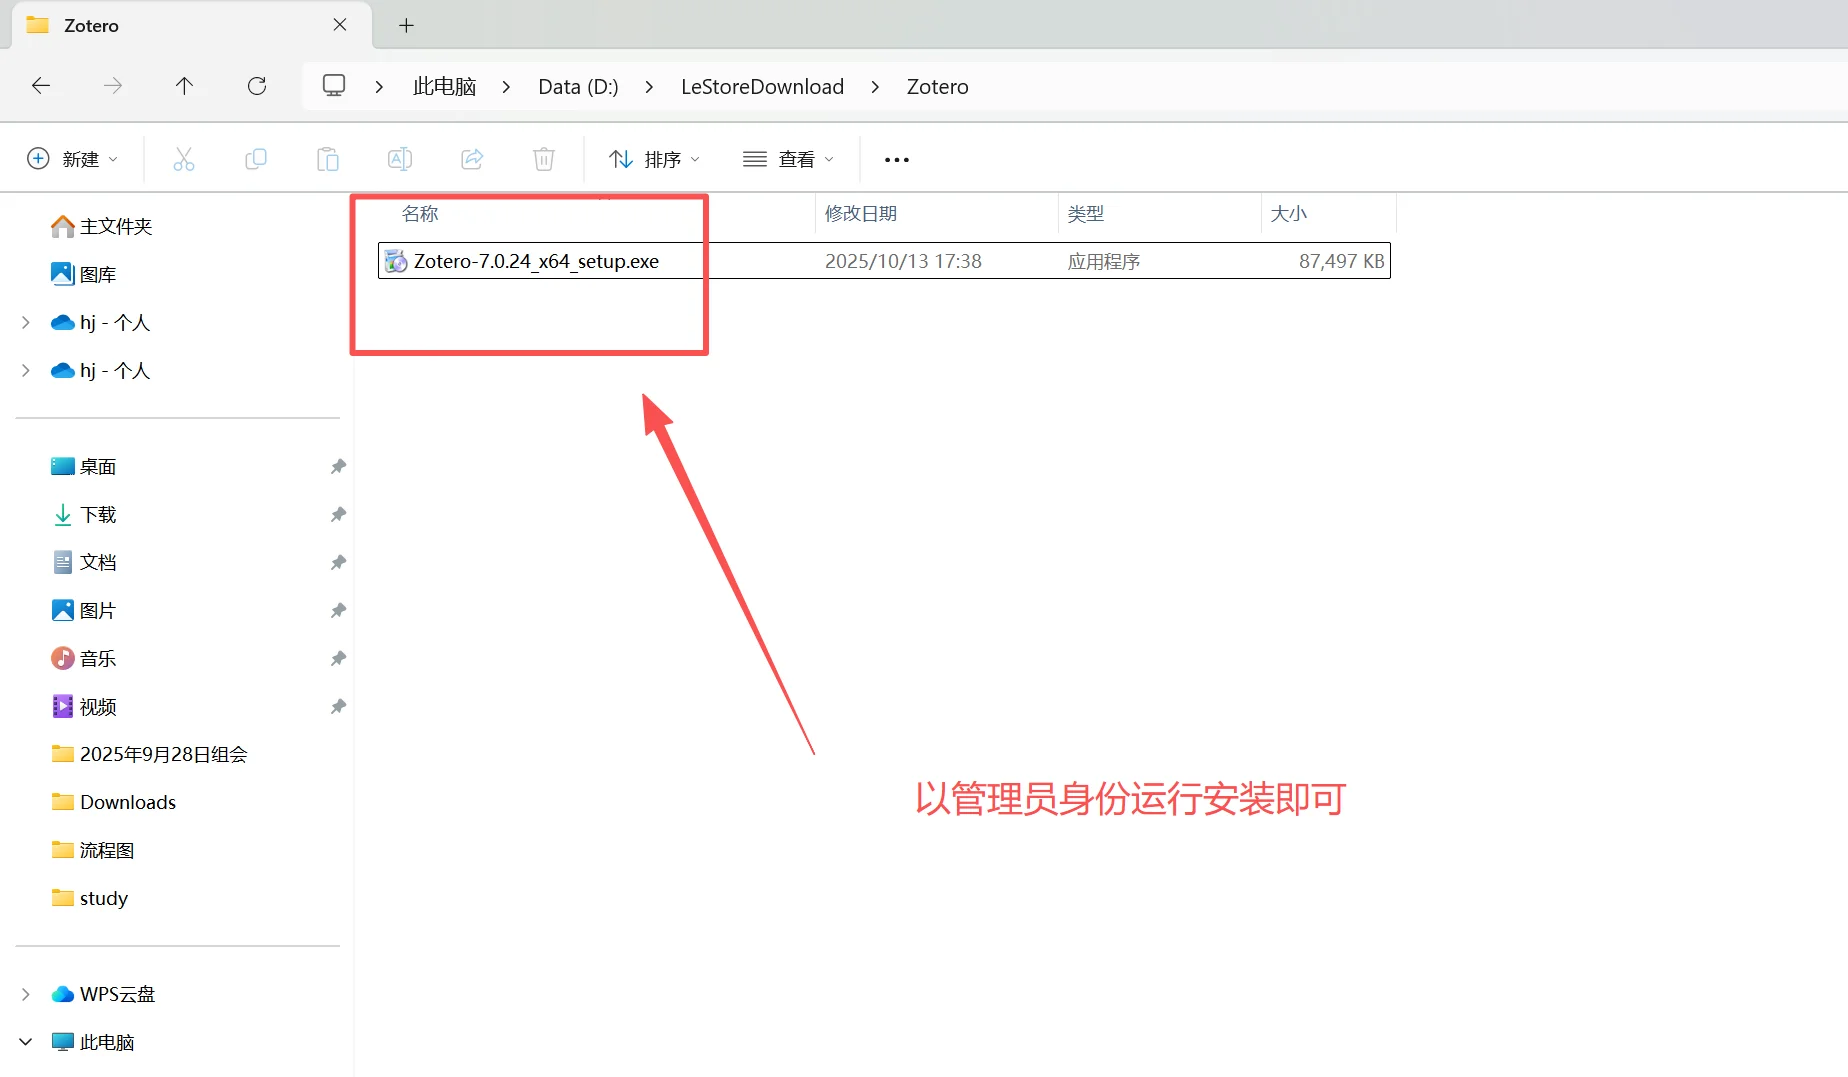Unpin 文档 using its pin icon
The image size is (1848, 1077).
[338, 562]
